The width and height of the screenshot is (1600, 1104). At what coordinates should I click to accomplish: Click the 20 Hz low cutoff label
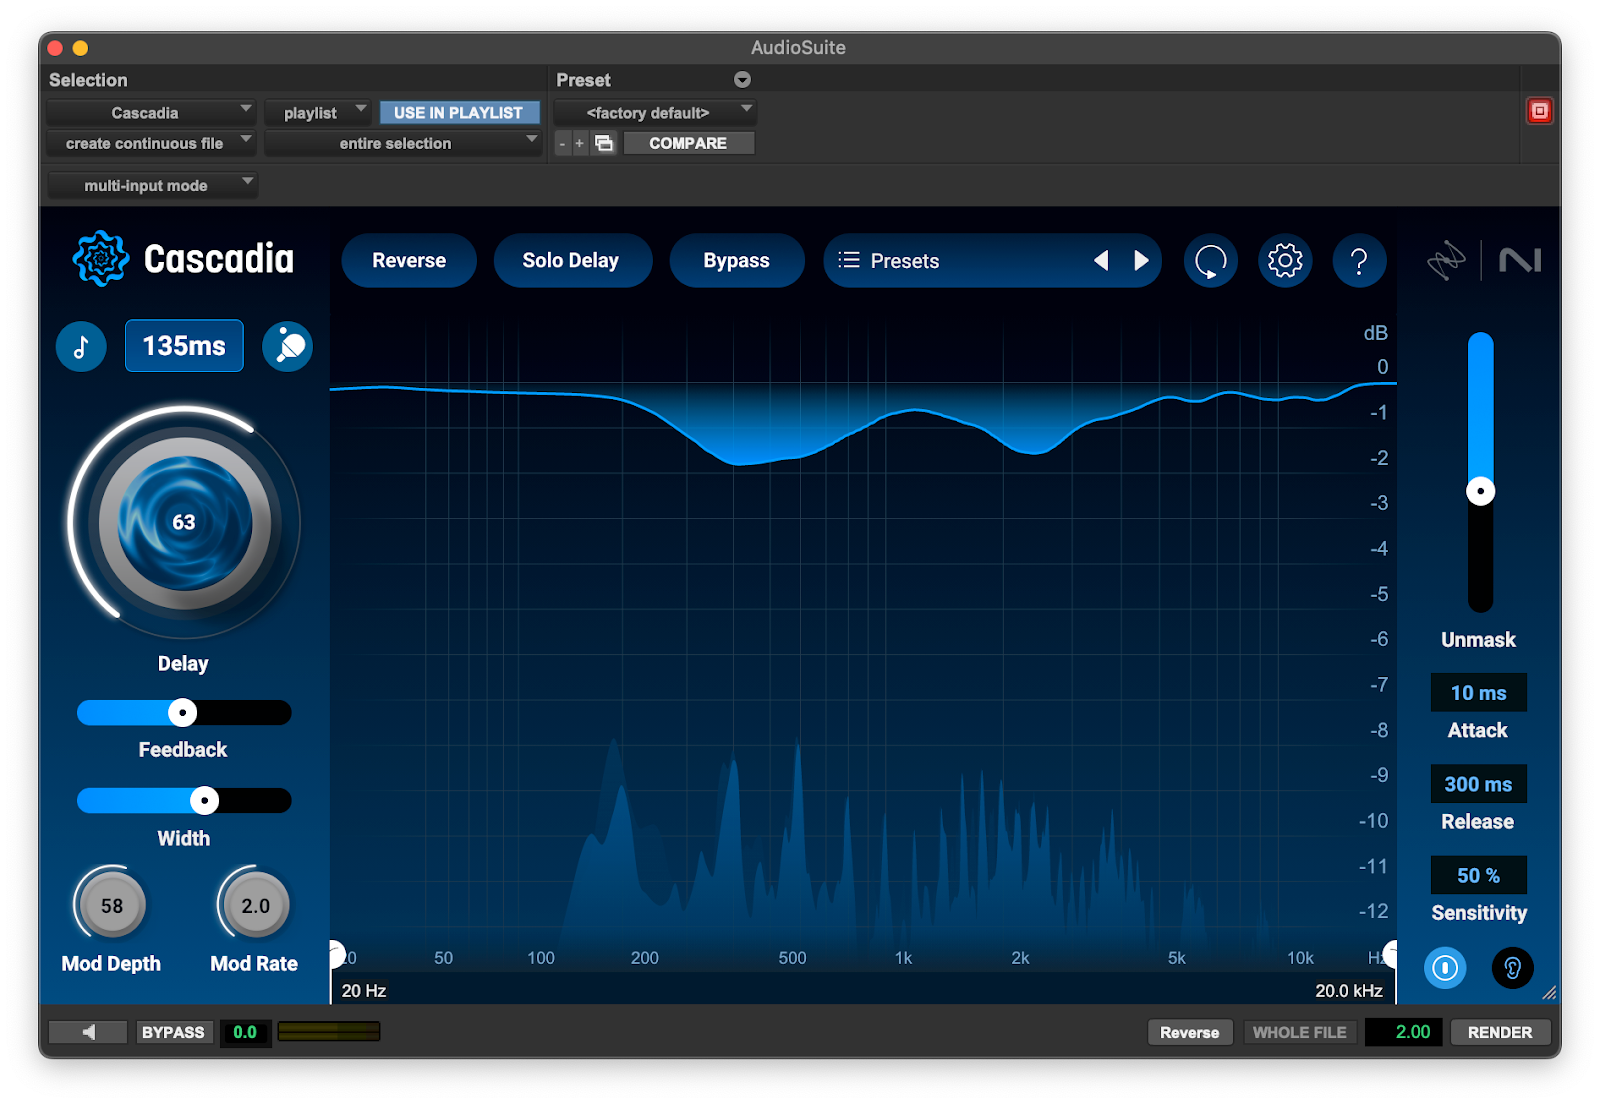click(x=364, y=991)
